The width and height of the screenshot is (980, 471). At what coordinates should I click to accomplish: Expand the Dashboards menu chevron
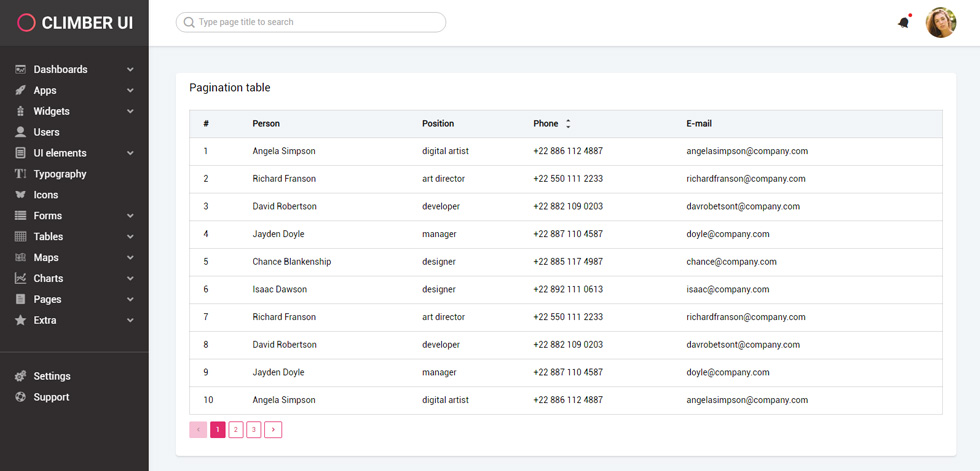(130, 70)
